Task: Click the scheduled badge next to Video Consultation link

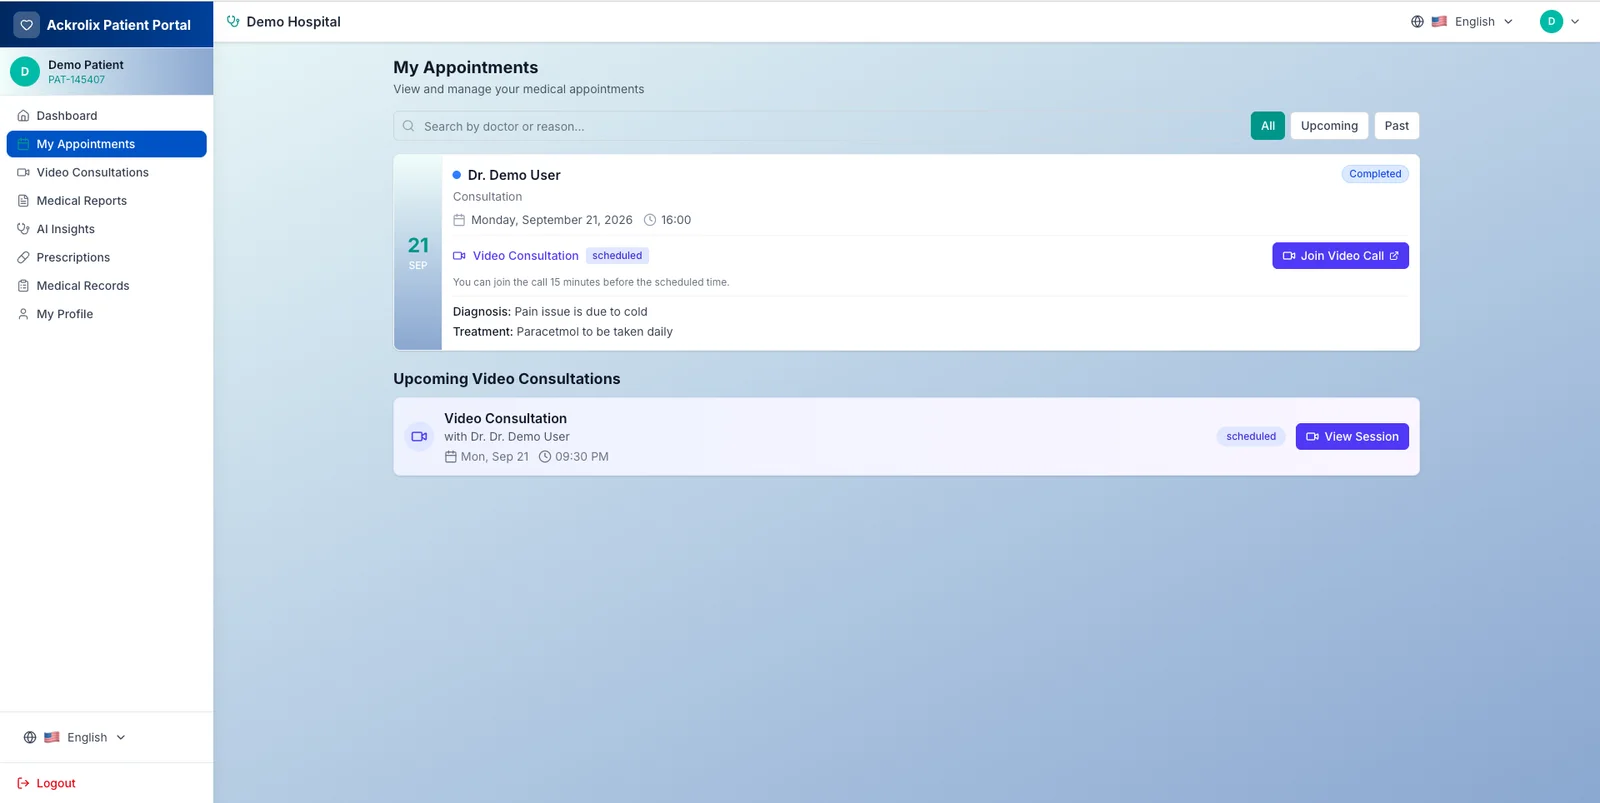Action: [x=617, y=256]
